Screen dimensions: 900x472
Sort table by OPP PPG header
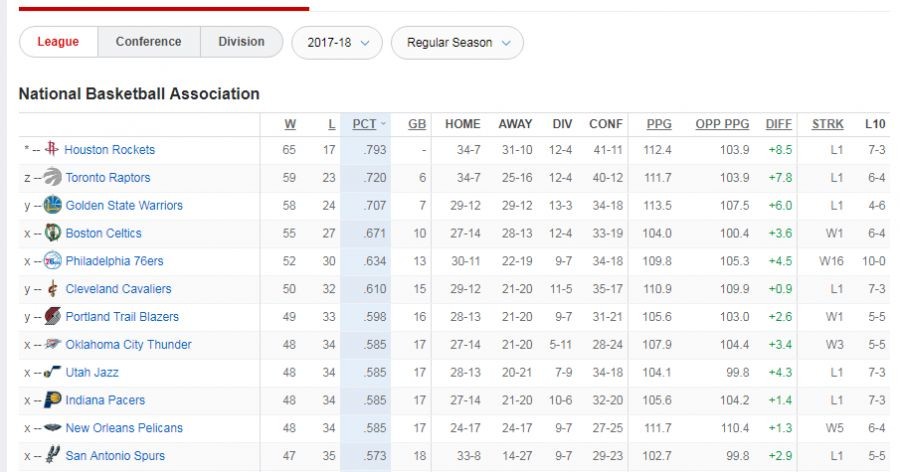click(x=722, y=124)
